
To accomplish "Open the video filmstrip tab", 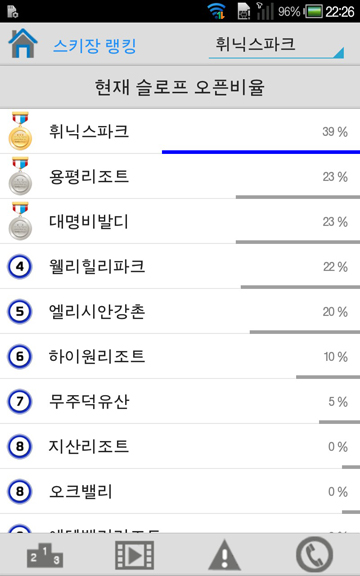I will click(134, 555).
